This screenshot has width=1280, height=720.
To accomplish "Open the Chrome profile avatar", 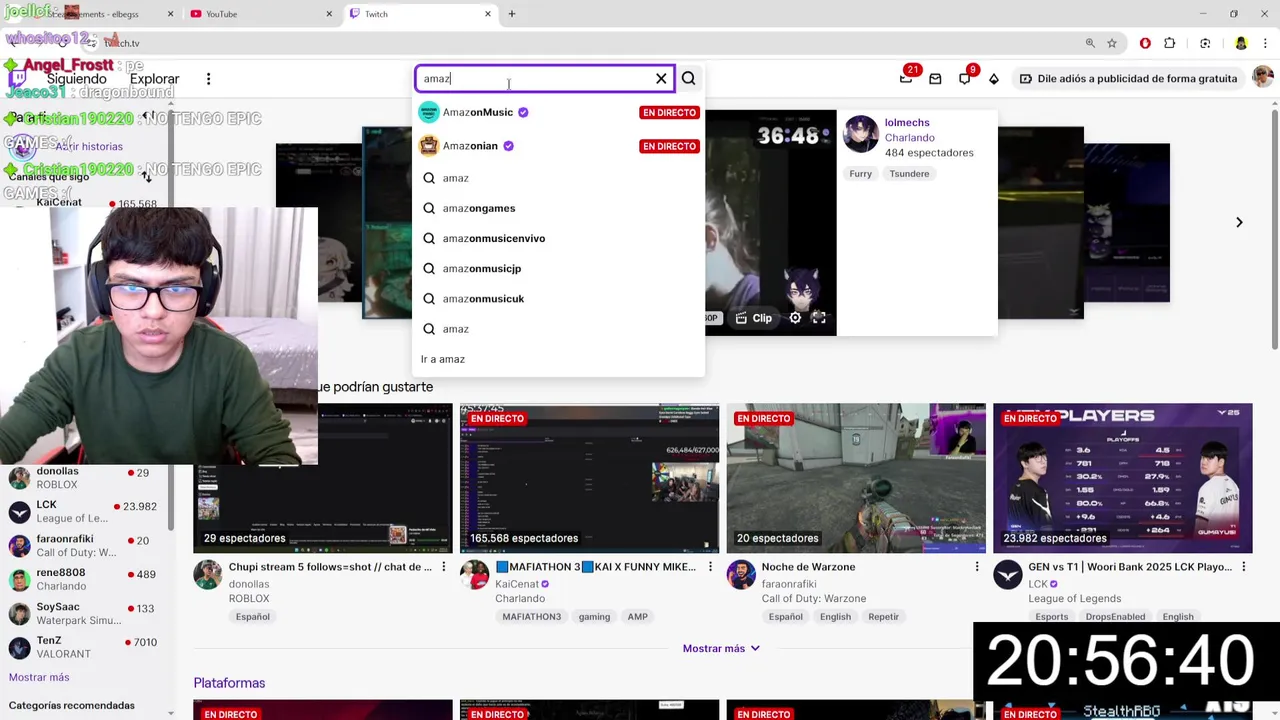I will tap(1241, 43).
